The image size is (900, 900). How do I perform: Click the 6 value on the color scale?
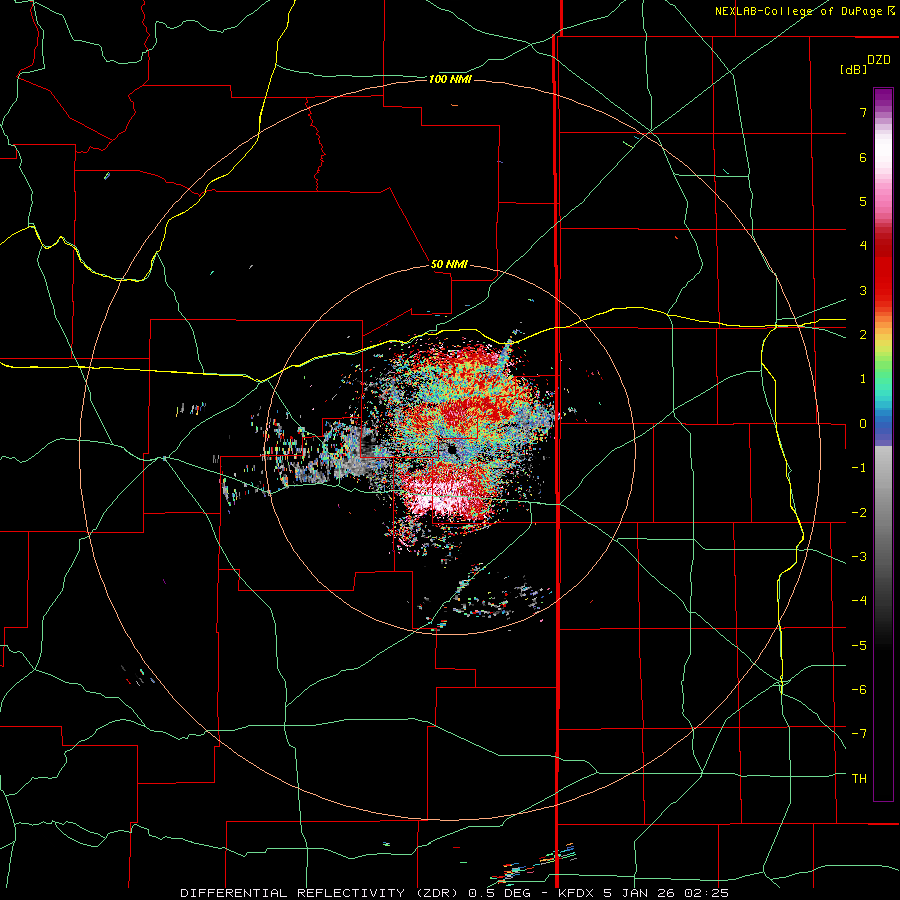tap(863, 157)
